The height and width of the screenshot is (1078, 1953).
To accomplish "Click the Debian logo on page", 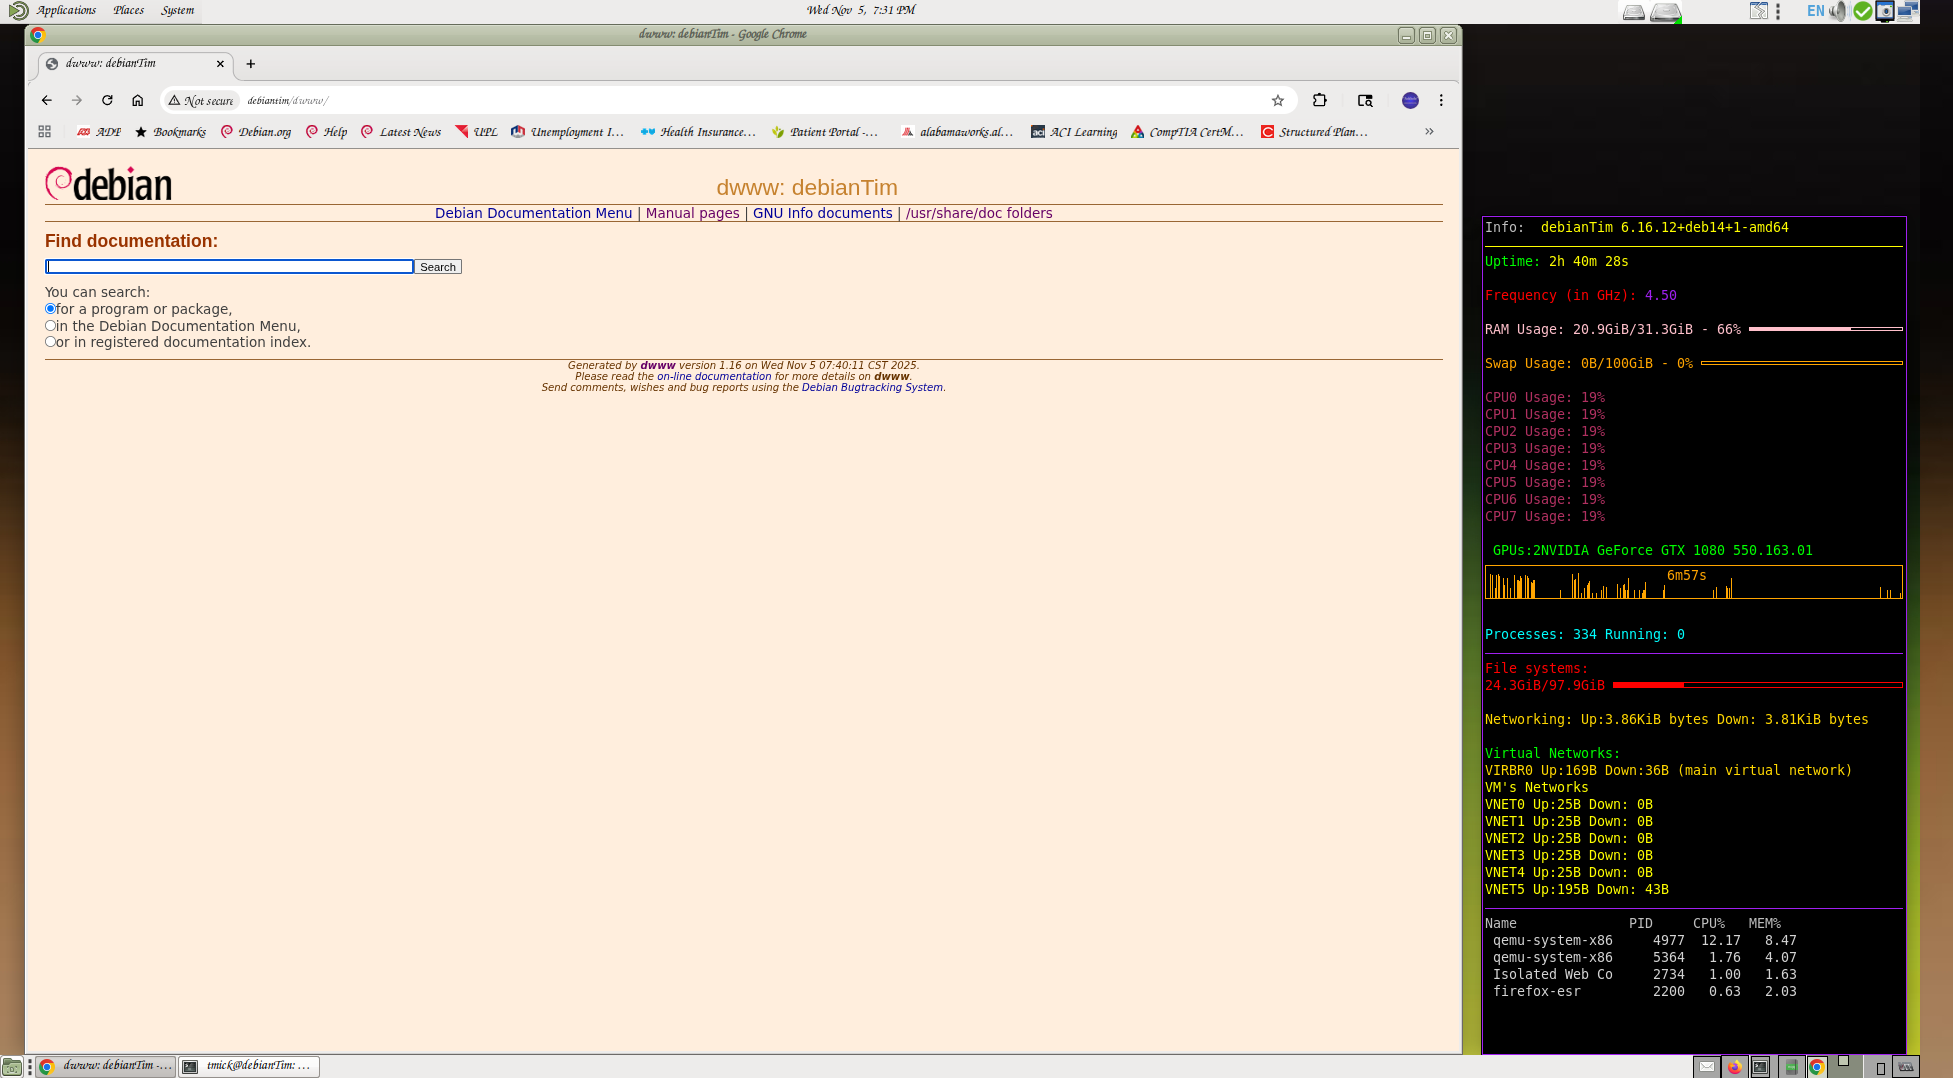I will pos(109,185).
